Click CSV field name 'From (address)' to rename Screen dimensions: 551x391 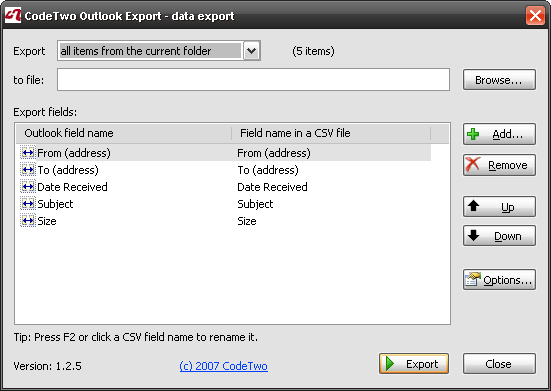[274, 153]
